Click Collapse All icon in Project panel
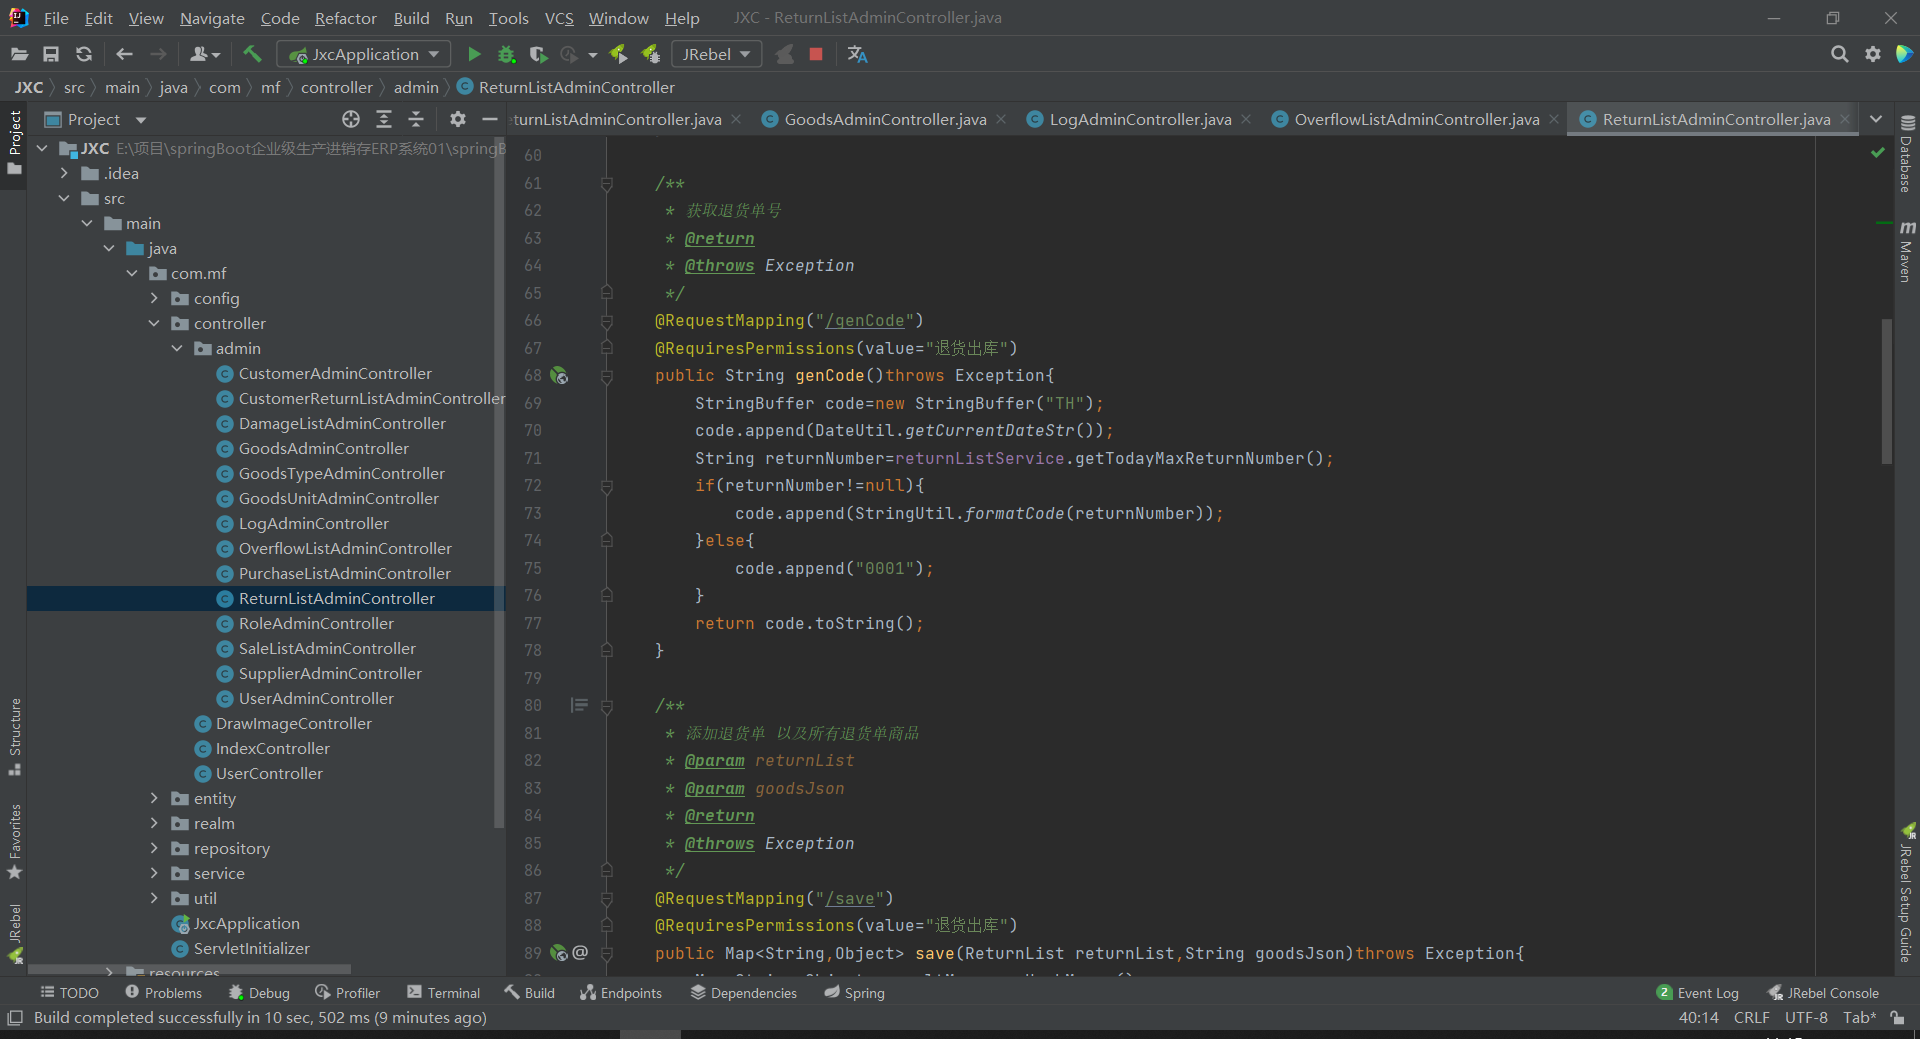 point(416,119)
